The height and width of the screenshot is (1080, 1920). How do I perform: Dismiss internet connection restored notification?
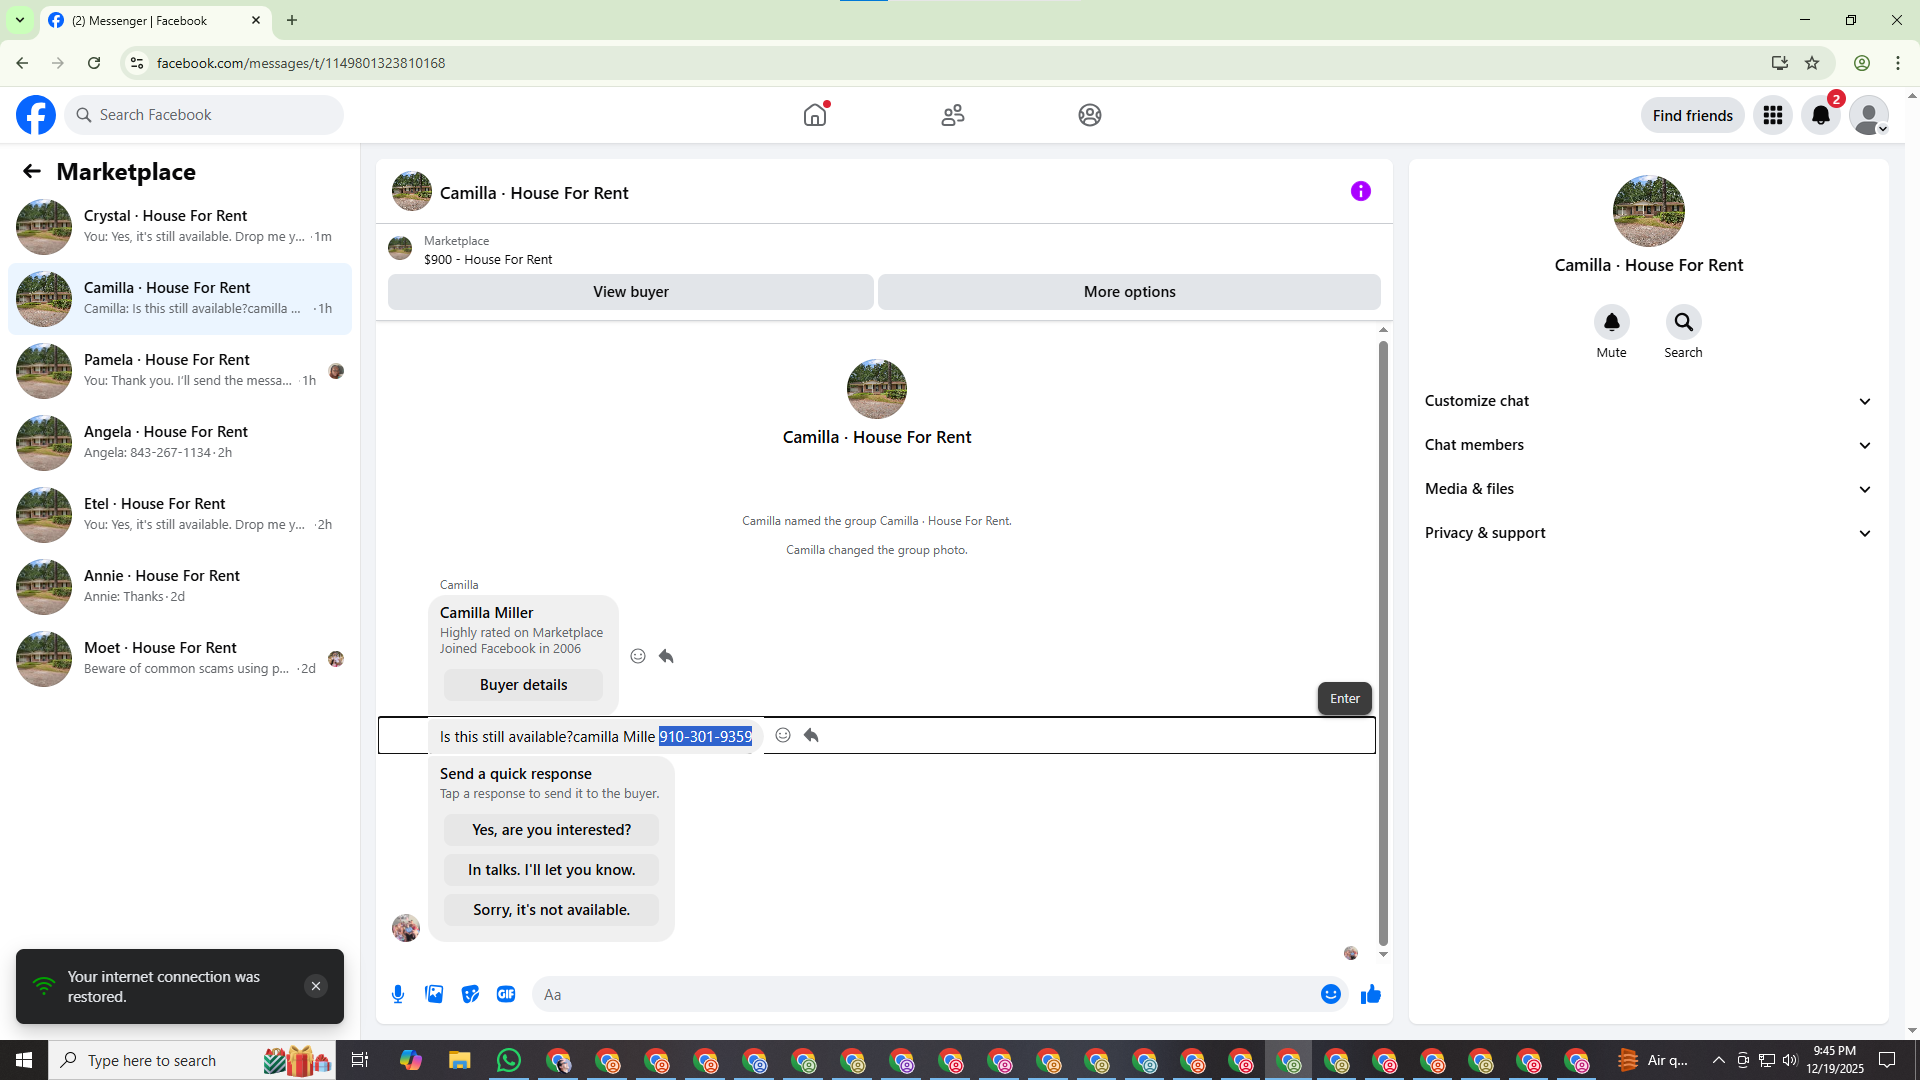coord(316,986)
